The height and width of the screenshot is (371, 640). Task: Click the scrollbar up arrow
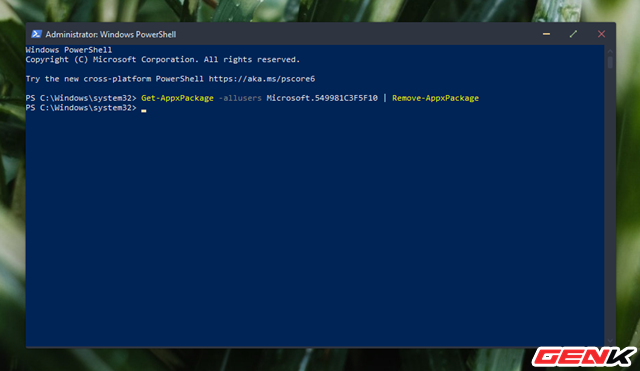610,51
